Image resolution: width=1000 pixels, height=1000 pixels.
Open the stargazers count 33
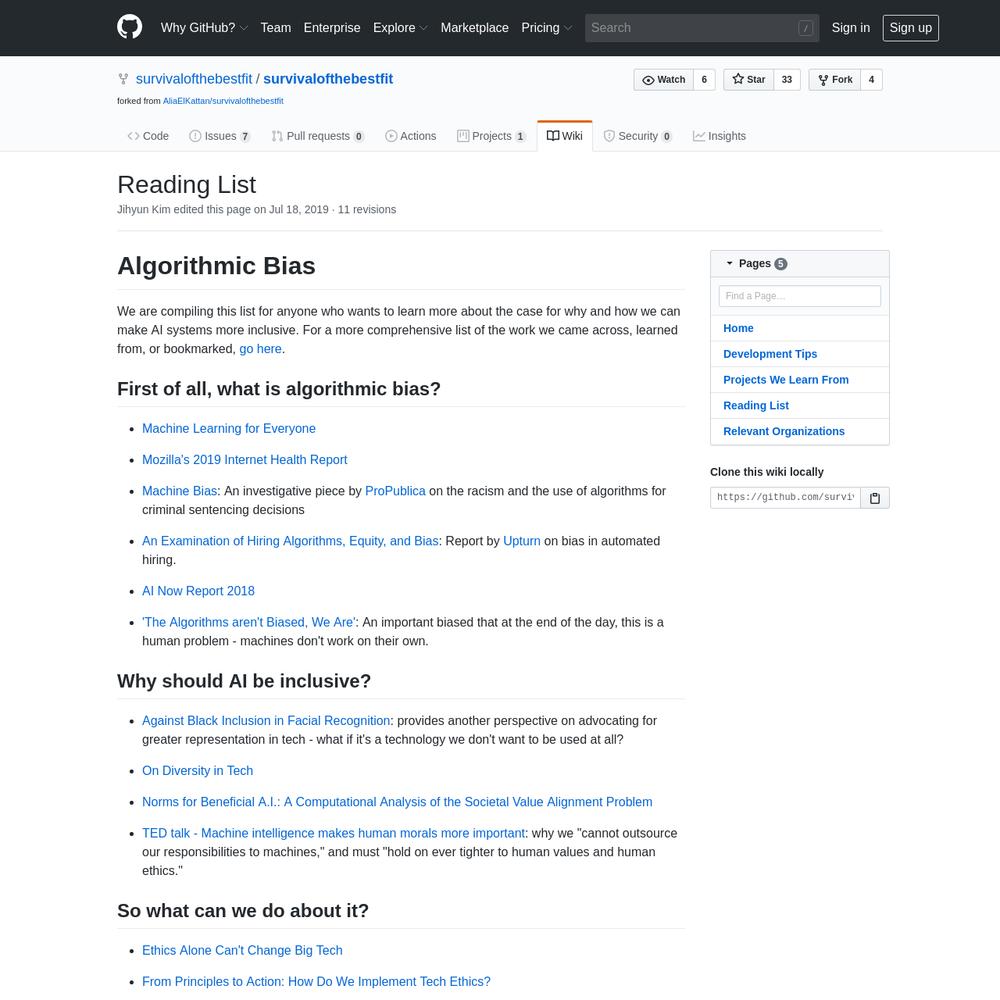click(787, 80)
